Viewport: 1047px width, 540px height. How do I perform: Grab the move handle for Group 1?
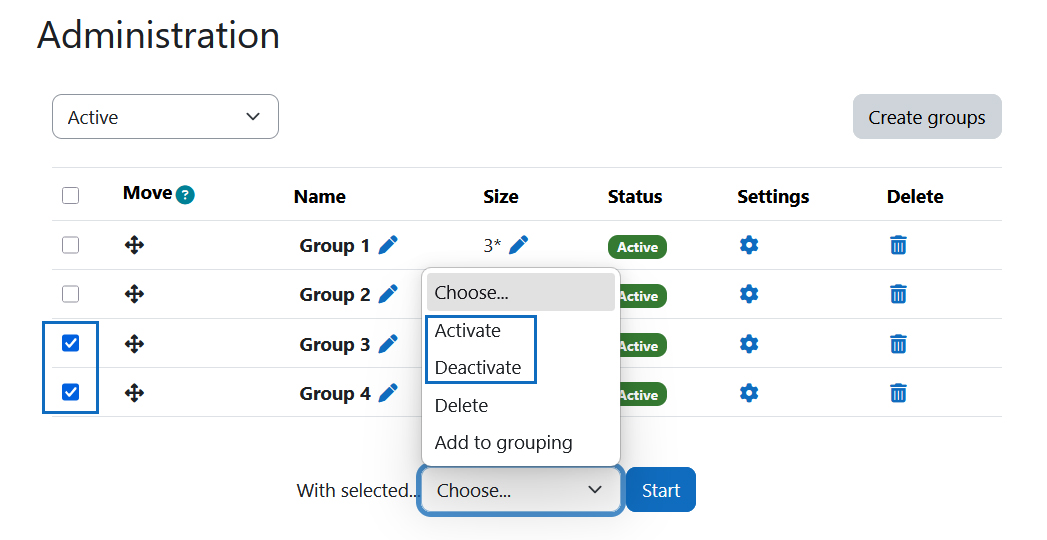pyautogui.click(x=134, y=245)
